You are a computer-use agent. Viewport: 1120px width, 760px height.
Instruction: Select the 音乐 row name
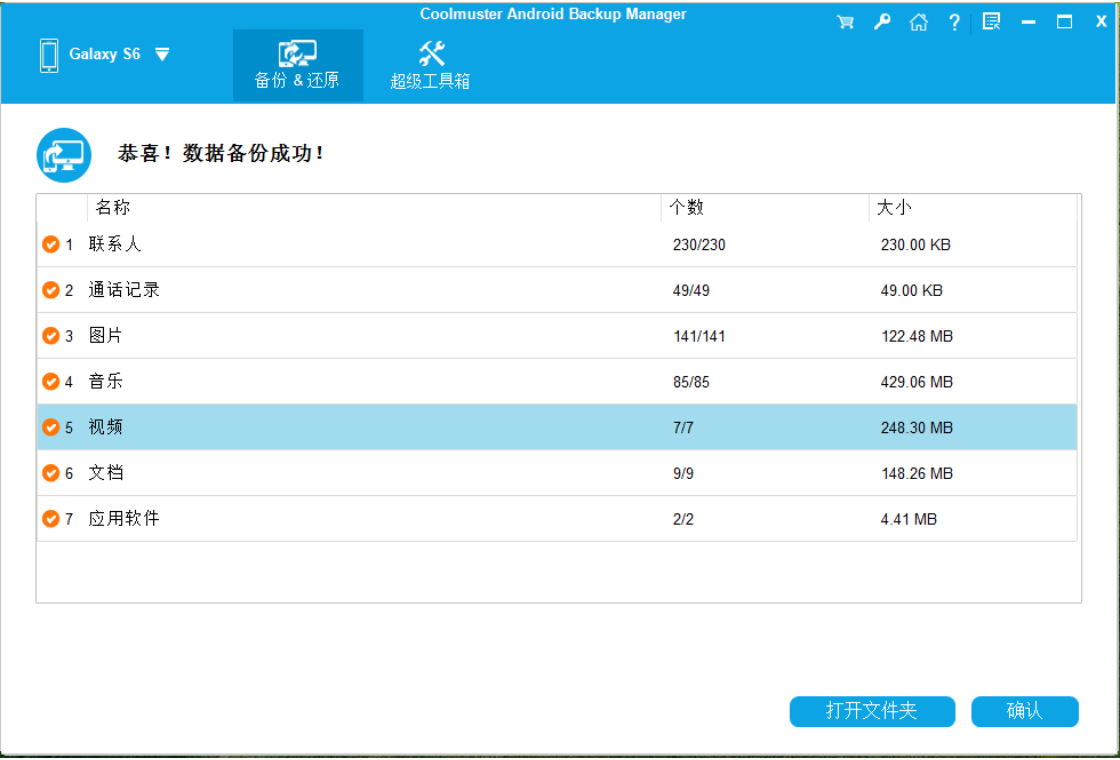click(106, 381)
